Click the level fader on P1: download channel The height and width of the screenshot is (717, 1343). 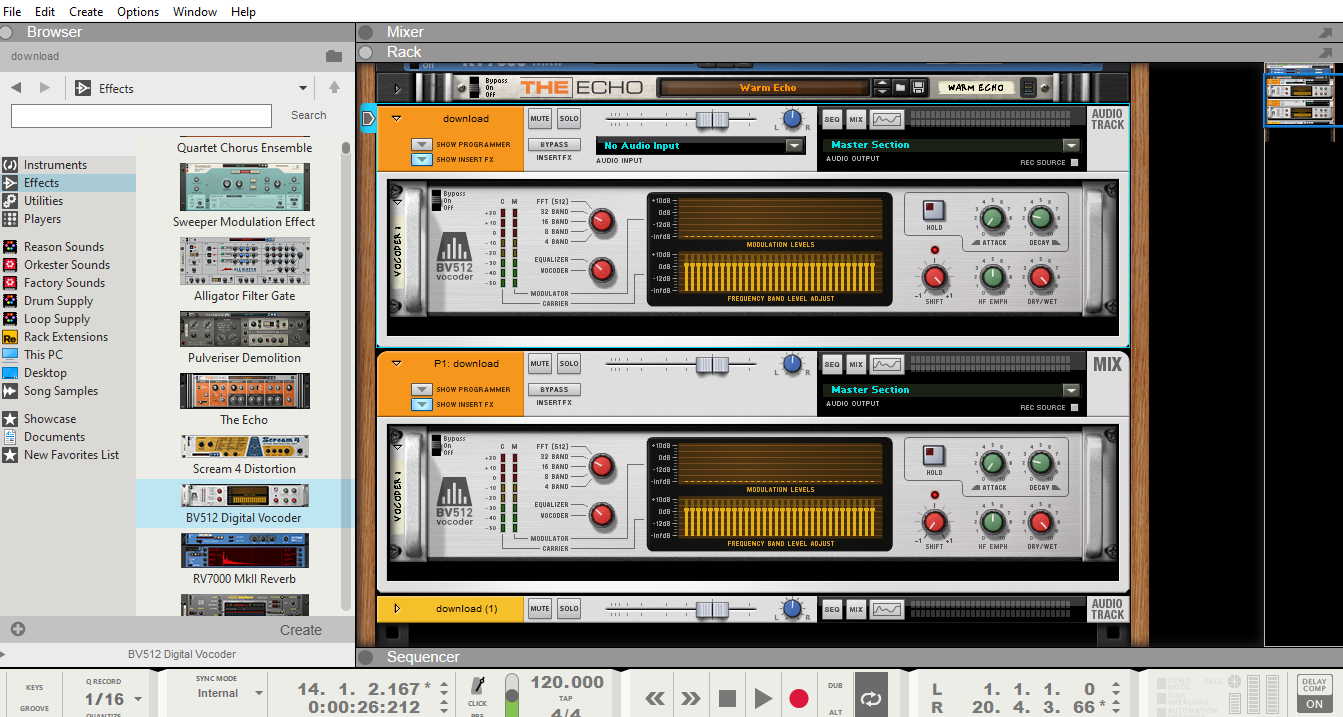pyautogui.click(x=711, y=365)
